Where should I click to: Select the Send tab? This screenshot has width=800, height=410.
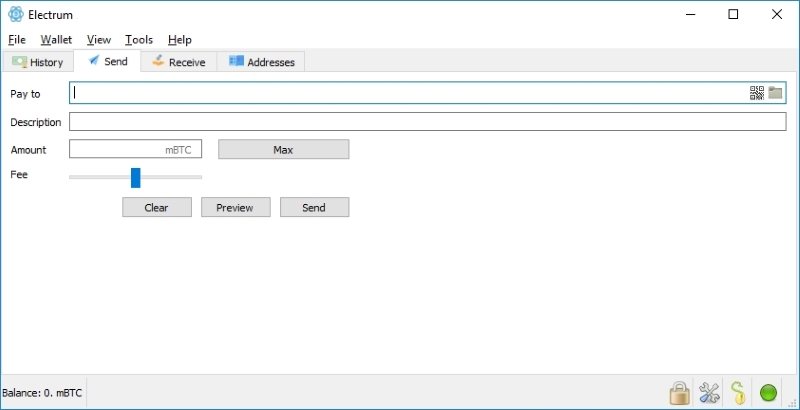click(107, 61)
